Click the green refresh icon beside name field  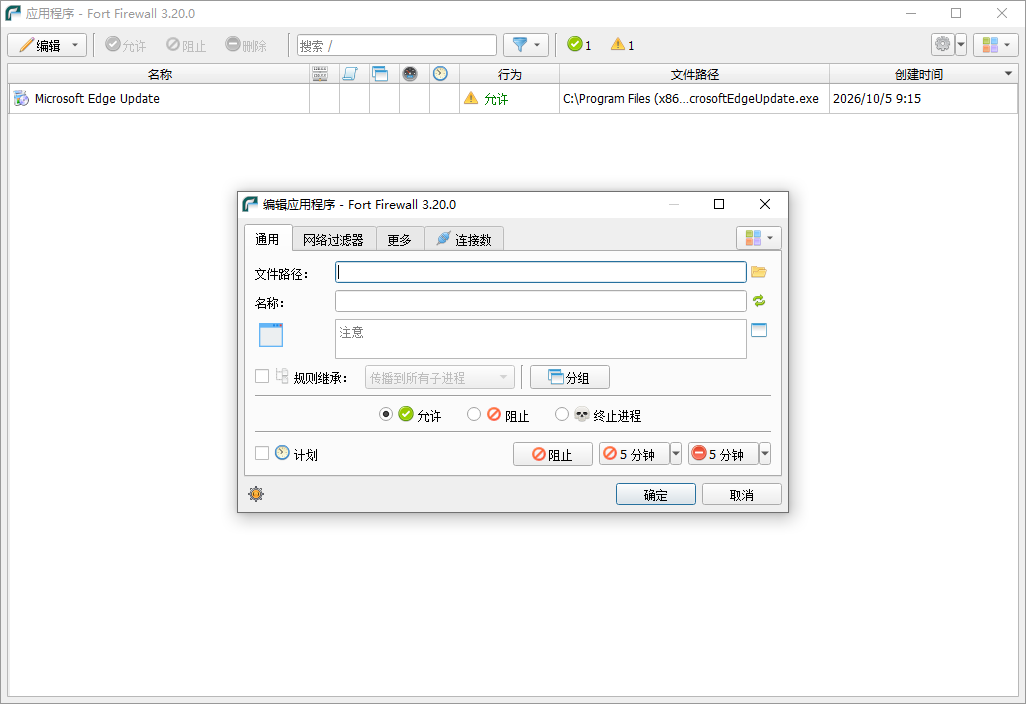pyautogui.click(x=758, y=301)
